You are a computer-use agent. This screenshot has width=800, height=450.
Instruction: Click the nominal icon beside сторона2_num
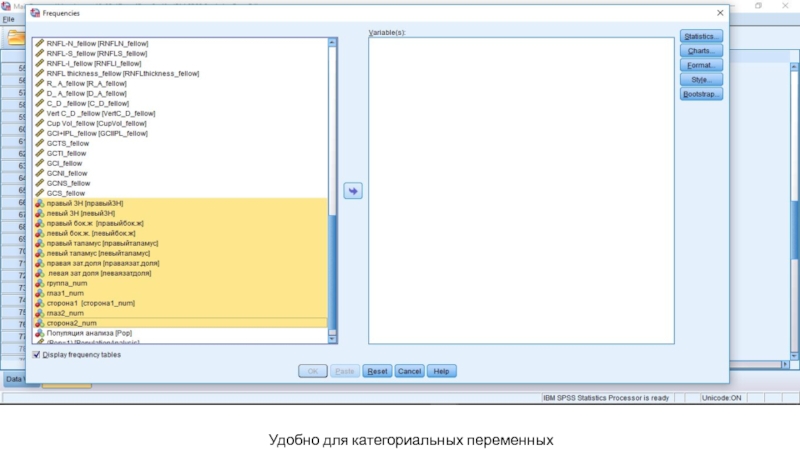(40, 323)
